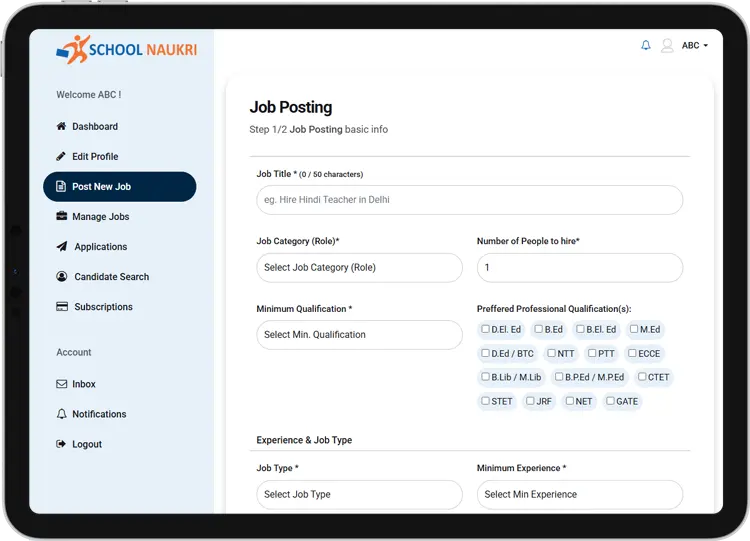Click the Subscriptions card icon
The image size is (750, 541).
pos(61,307)
